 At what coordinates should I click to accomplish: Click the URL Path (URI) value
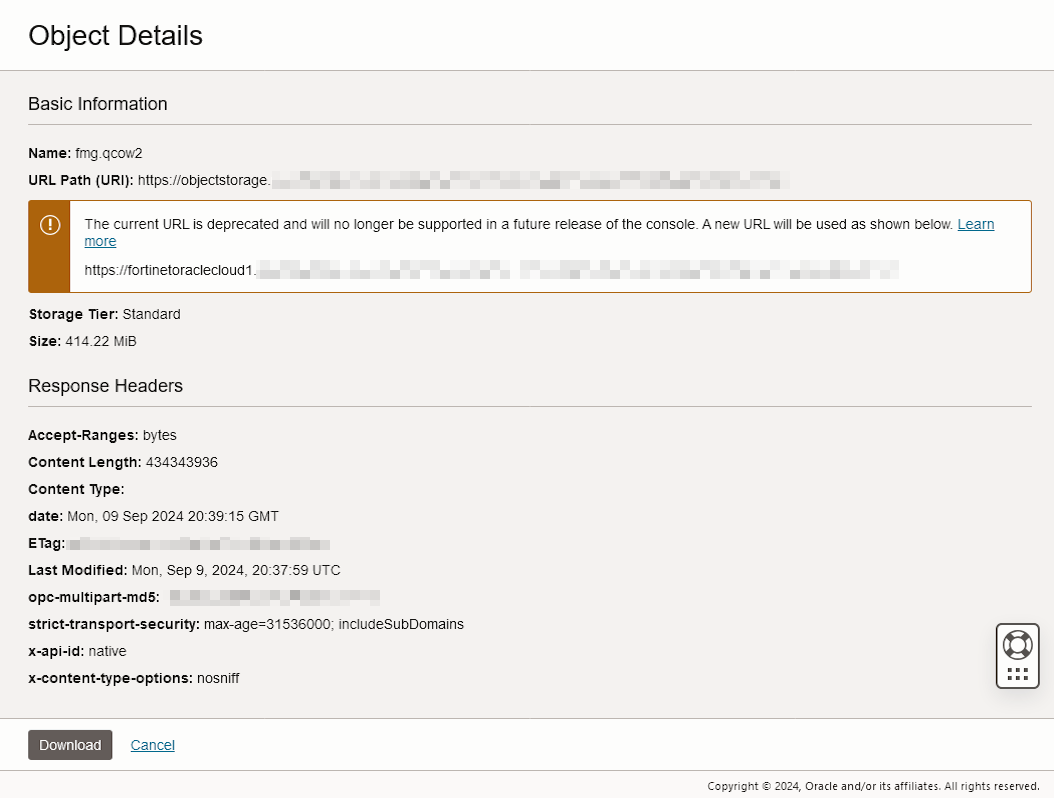pyautogui.click(x=300, y=180)
